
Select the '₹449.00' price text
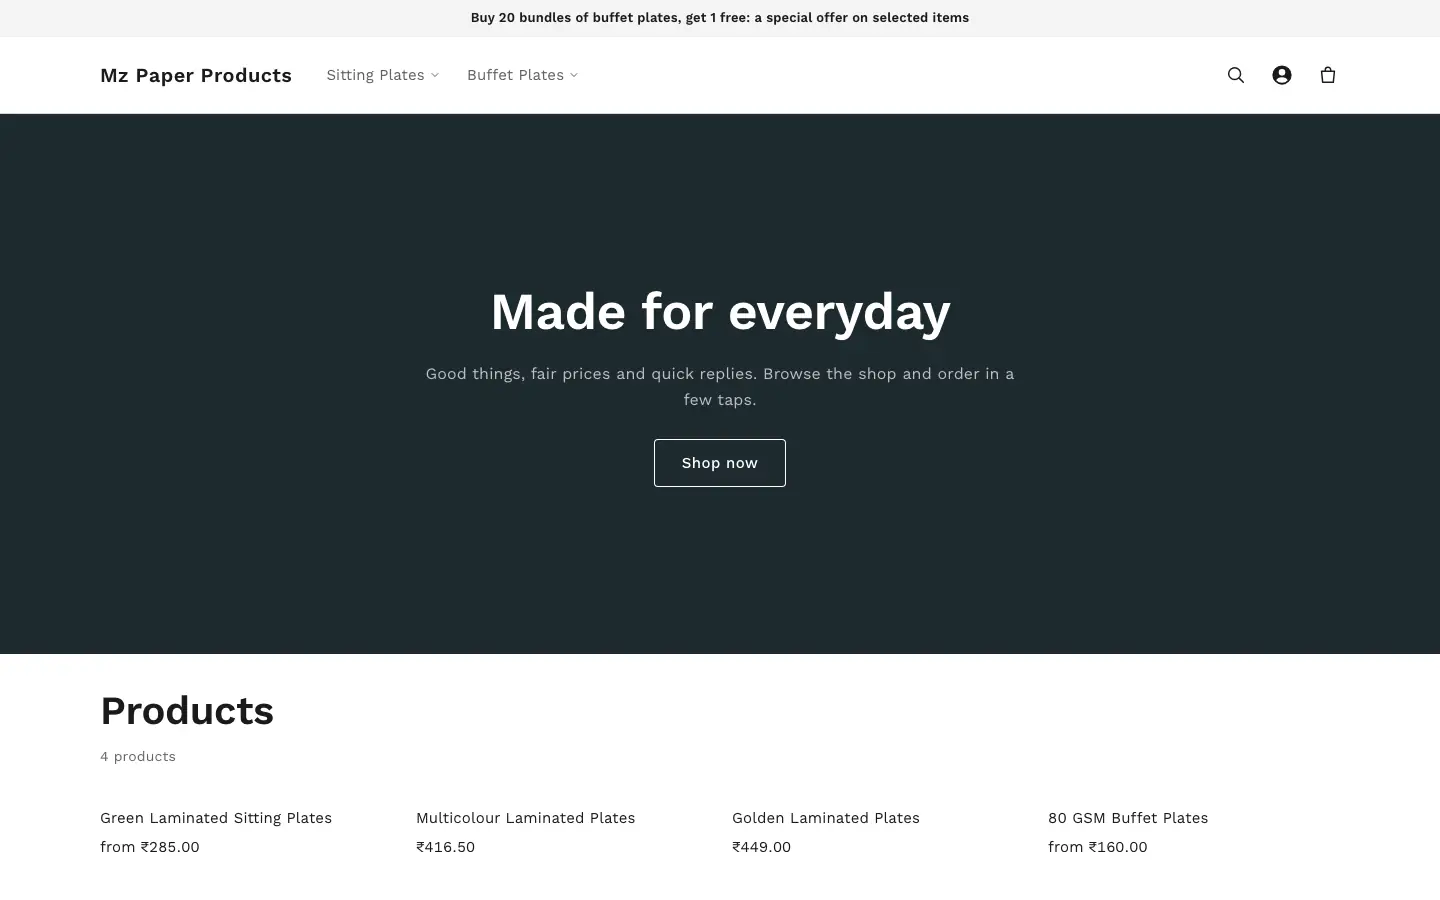click(x=761, y=847)
